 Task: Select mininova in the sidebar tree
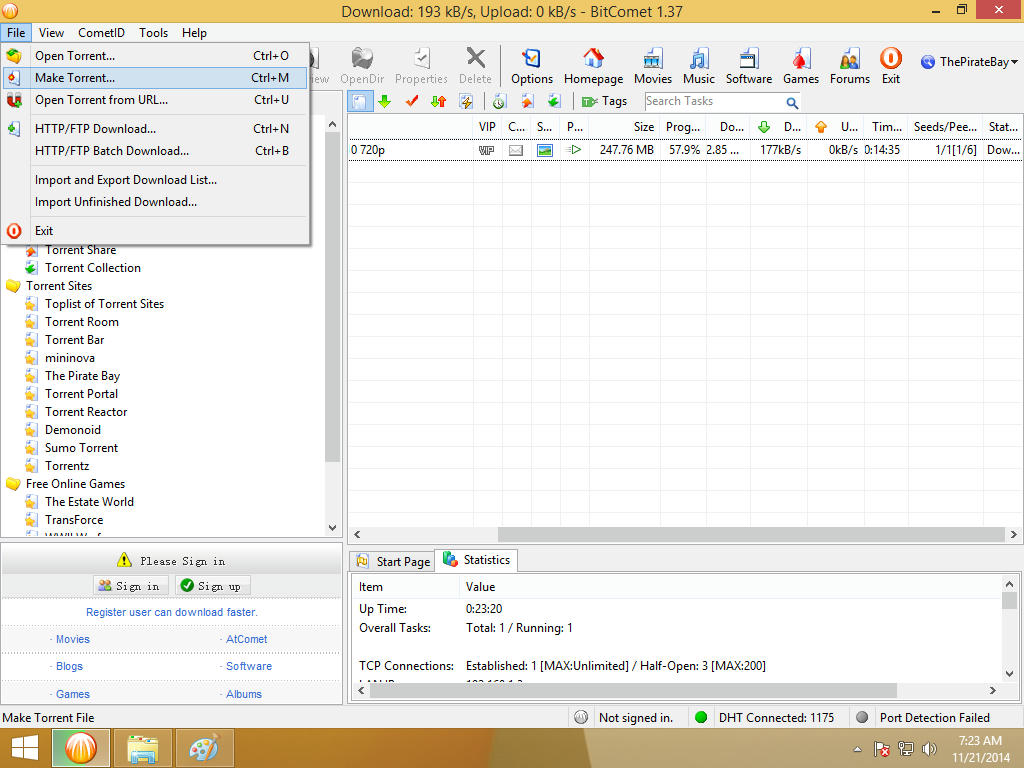[70, 358]
